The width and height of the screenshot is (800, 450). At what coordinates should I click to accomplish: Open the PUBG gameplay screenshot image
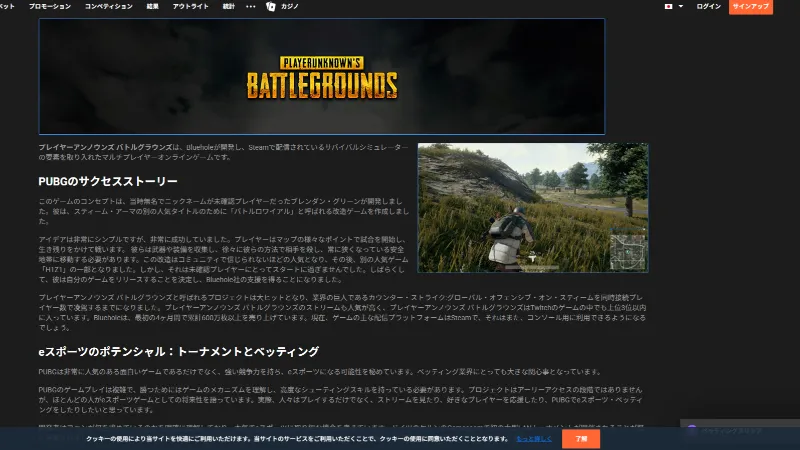[533, 208]
